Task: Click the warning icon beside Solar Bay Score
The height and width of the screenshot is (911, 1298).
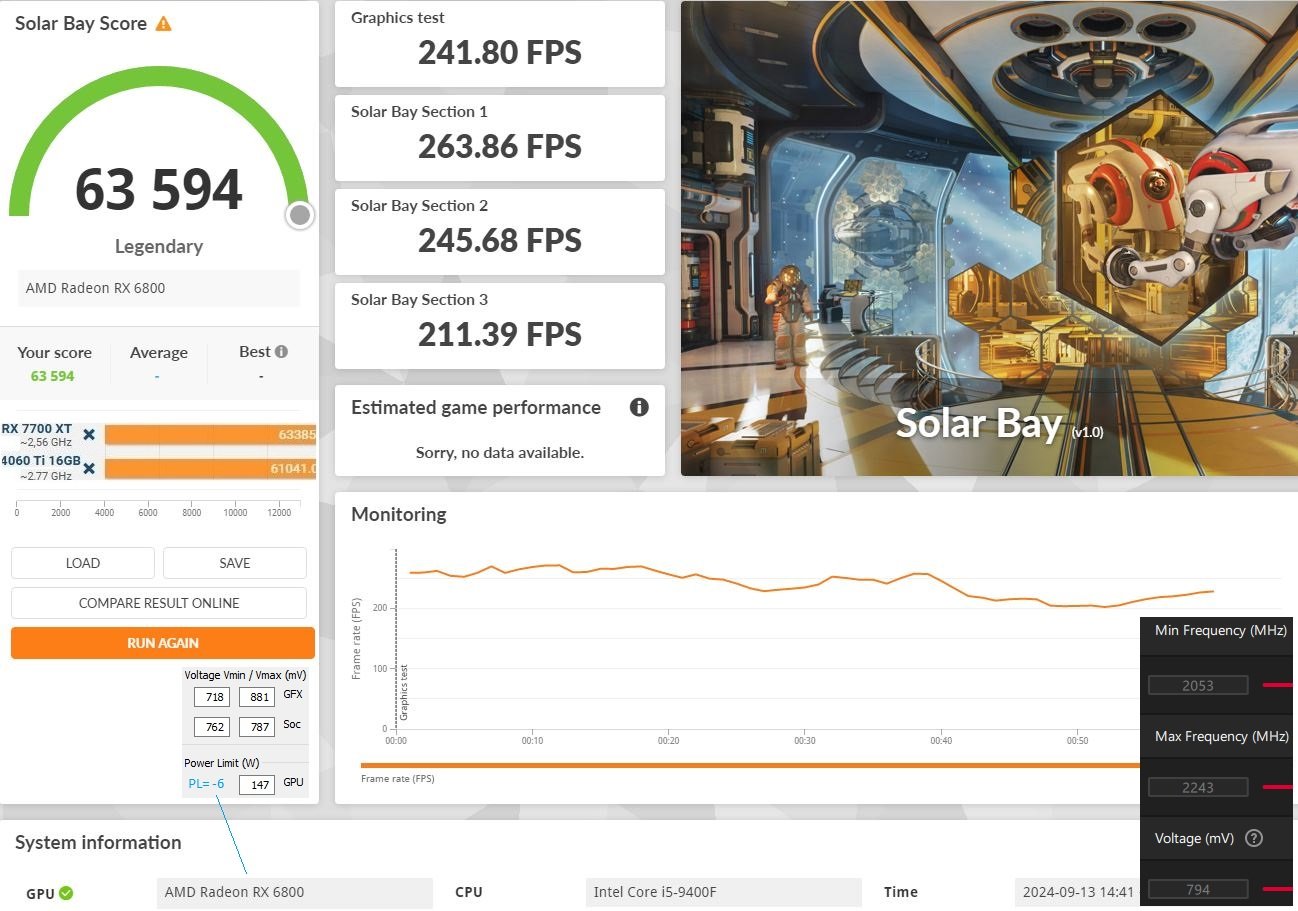Action: point(163,23)
